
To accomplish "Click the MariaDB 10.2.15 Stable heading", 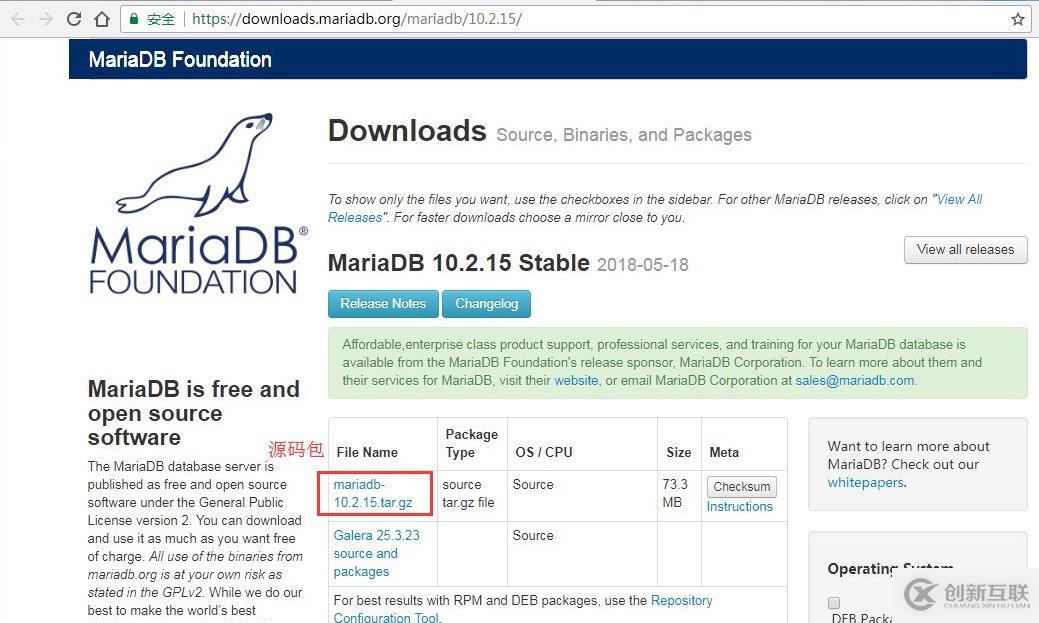I will click(x=459, y=263).
